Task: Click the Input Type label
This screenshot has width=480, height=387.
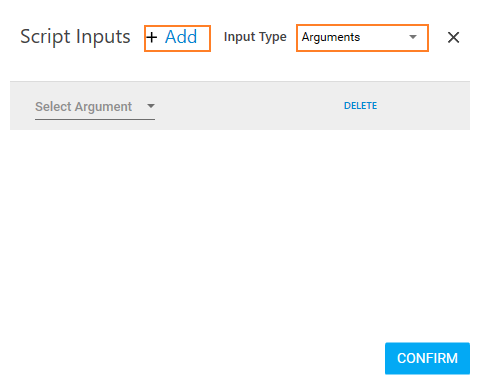Action: (x=255, y=37)
